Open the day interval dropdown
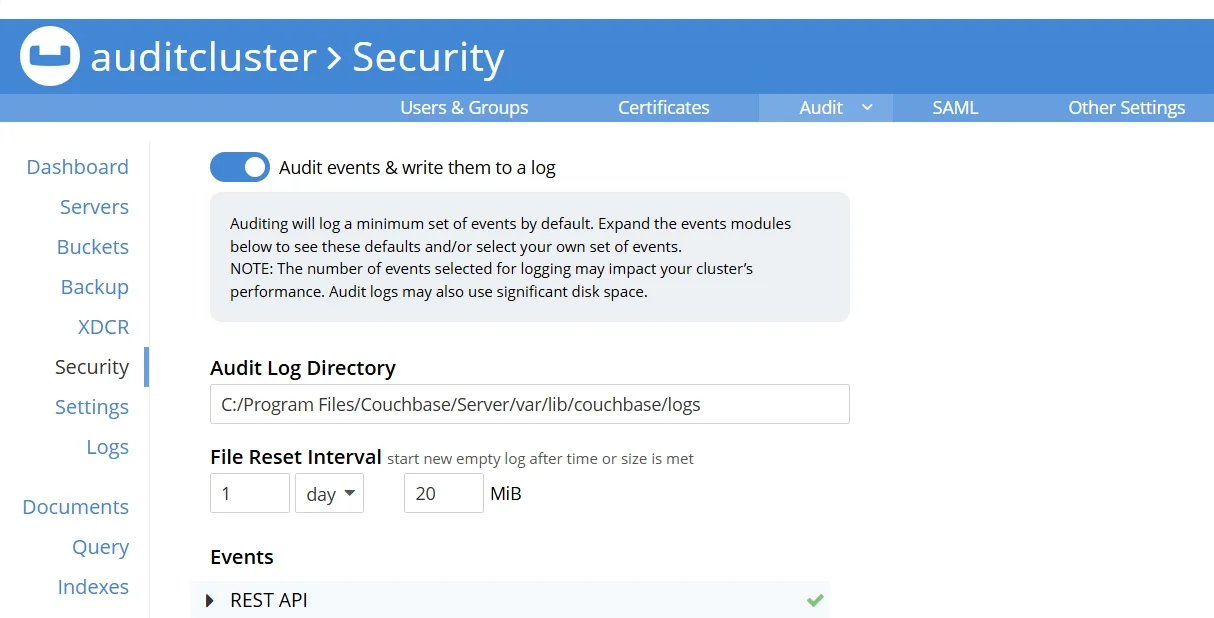 pyautogui.click(x=329, y=493)
